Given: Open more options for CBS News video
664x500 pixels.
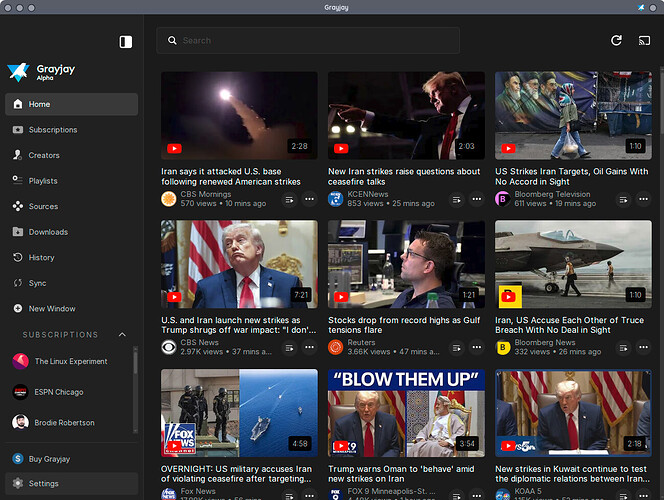Looking at the screenshot, I should click(310, 348).
